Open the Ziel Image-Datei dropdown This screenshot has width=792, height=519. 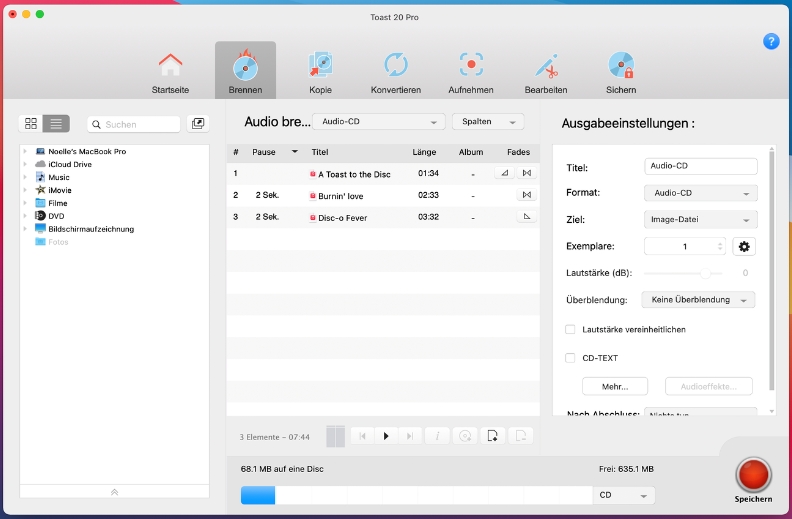click(701, 220)
